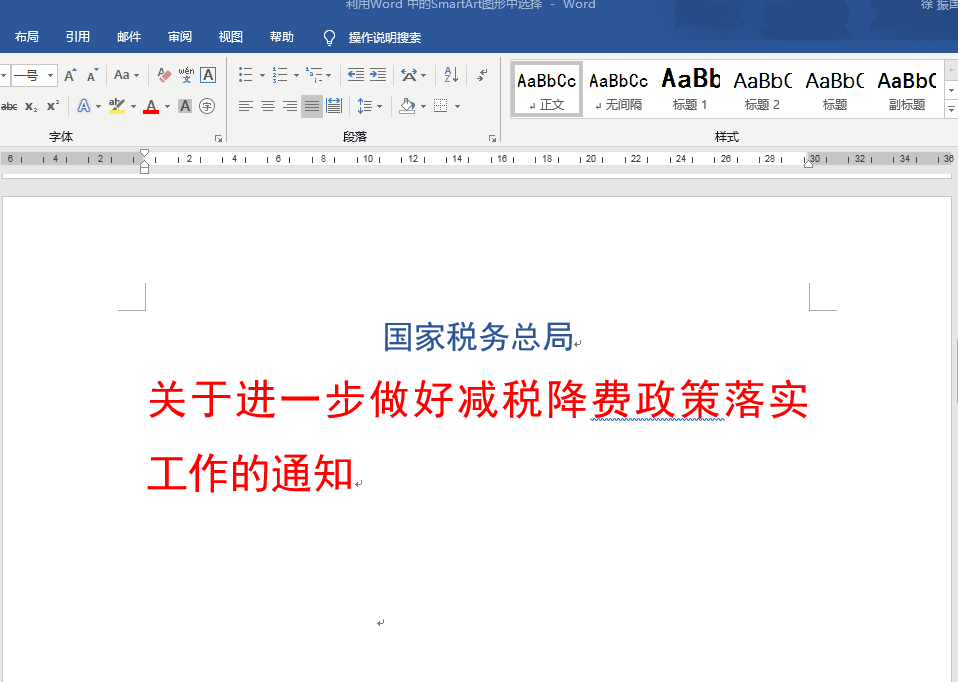This screenshot has width=958, height=682.
Task: Apply the 无间隔 style
Action: click(x=618, y=89)
